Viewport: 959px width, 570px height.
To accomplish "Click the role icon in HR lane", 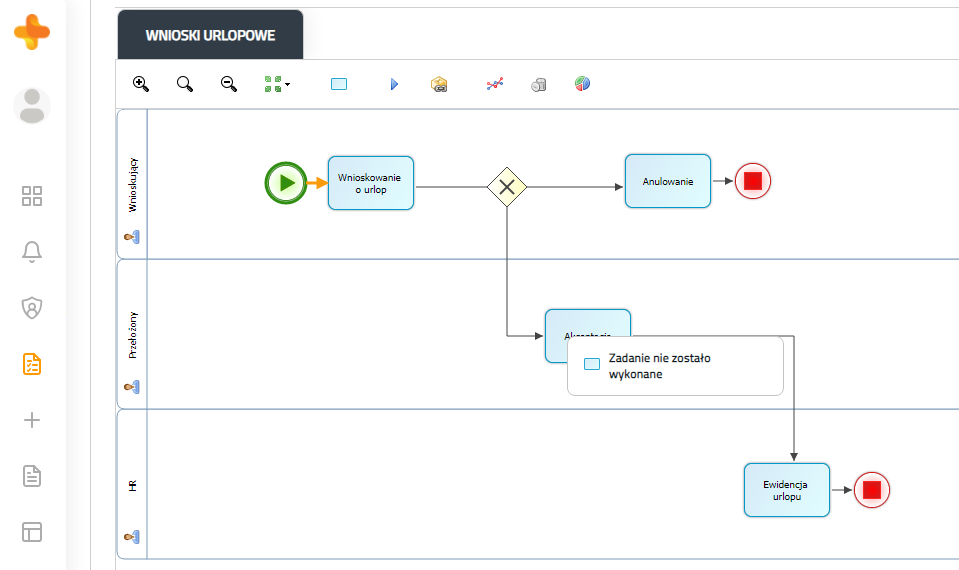I will [131, 537].
